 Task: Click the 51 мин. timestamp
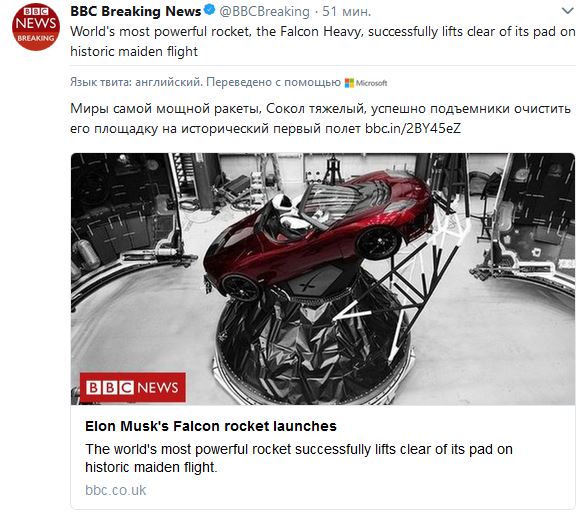click(347, 12)
